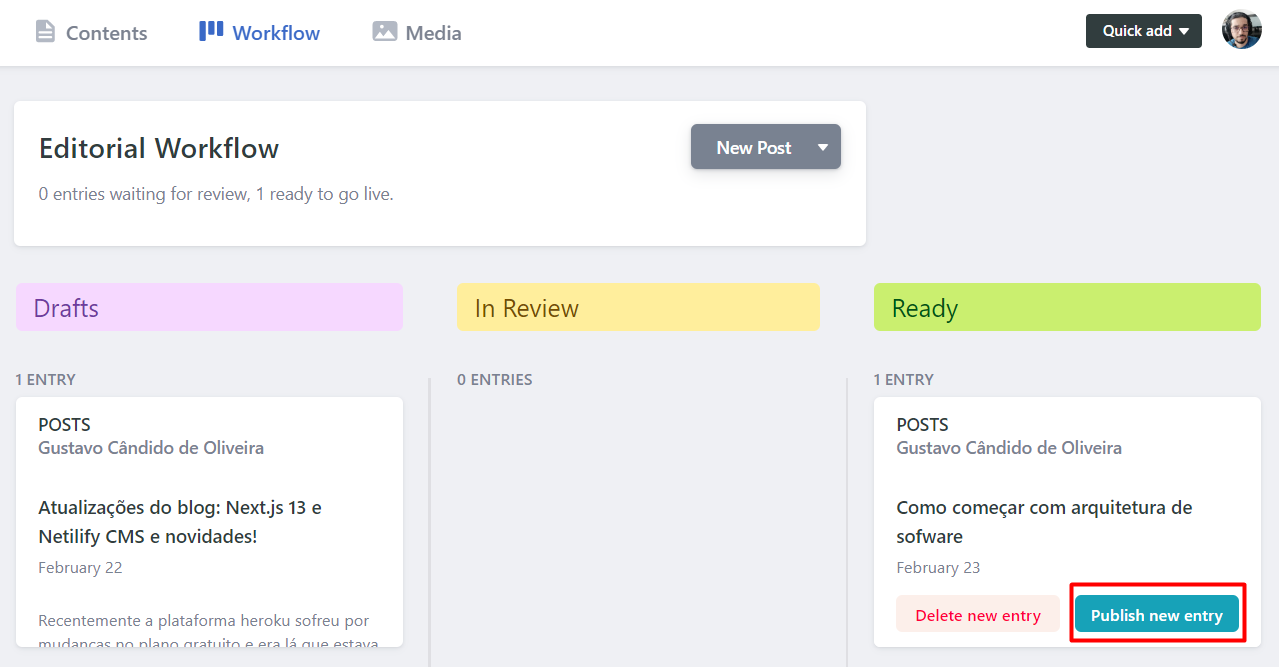This screenshot has height=667, width=1279.
Task: Click the 0 ENTRIES count label
Action: (x=495, y=380)
